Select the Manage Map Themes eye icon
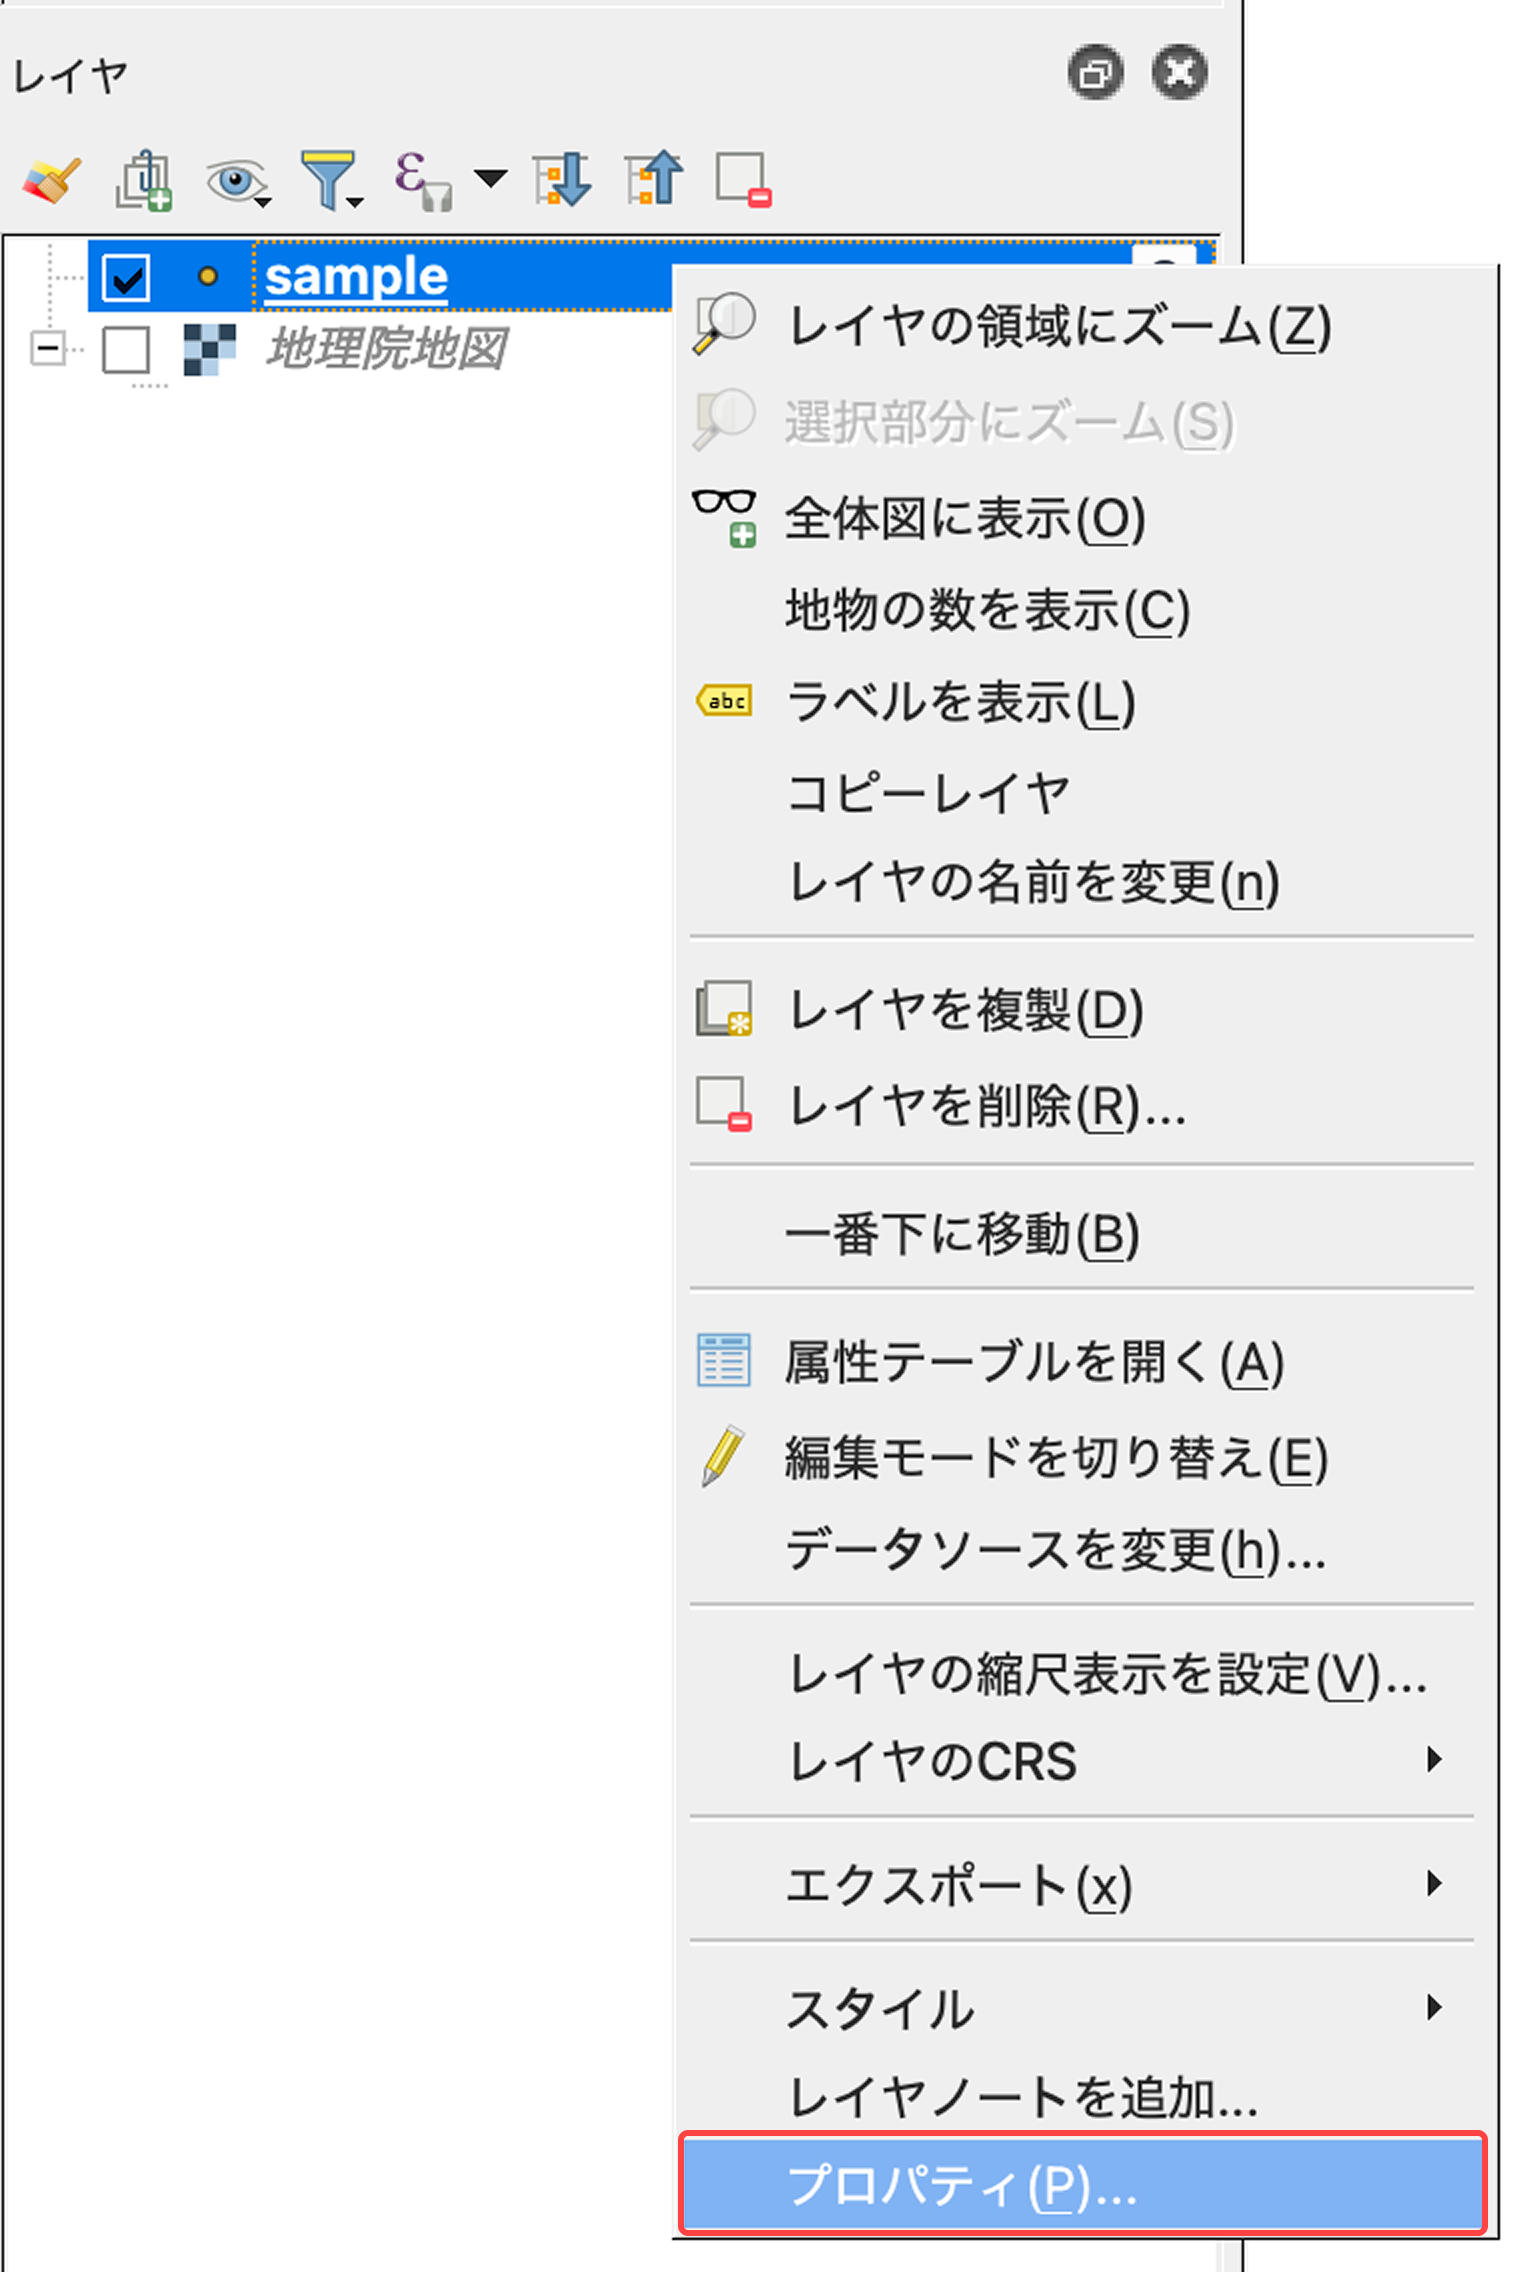Viewport: 1528px width, 2272px height. point(235,180)
